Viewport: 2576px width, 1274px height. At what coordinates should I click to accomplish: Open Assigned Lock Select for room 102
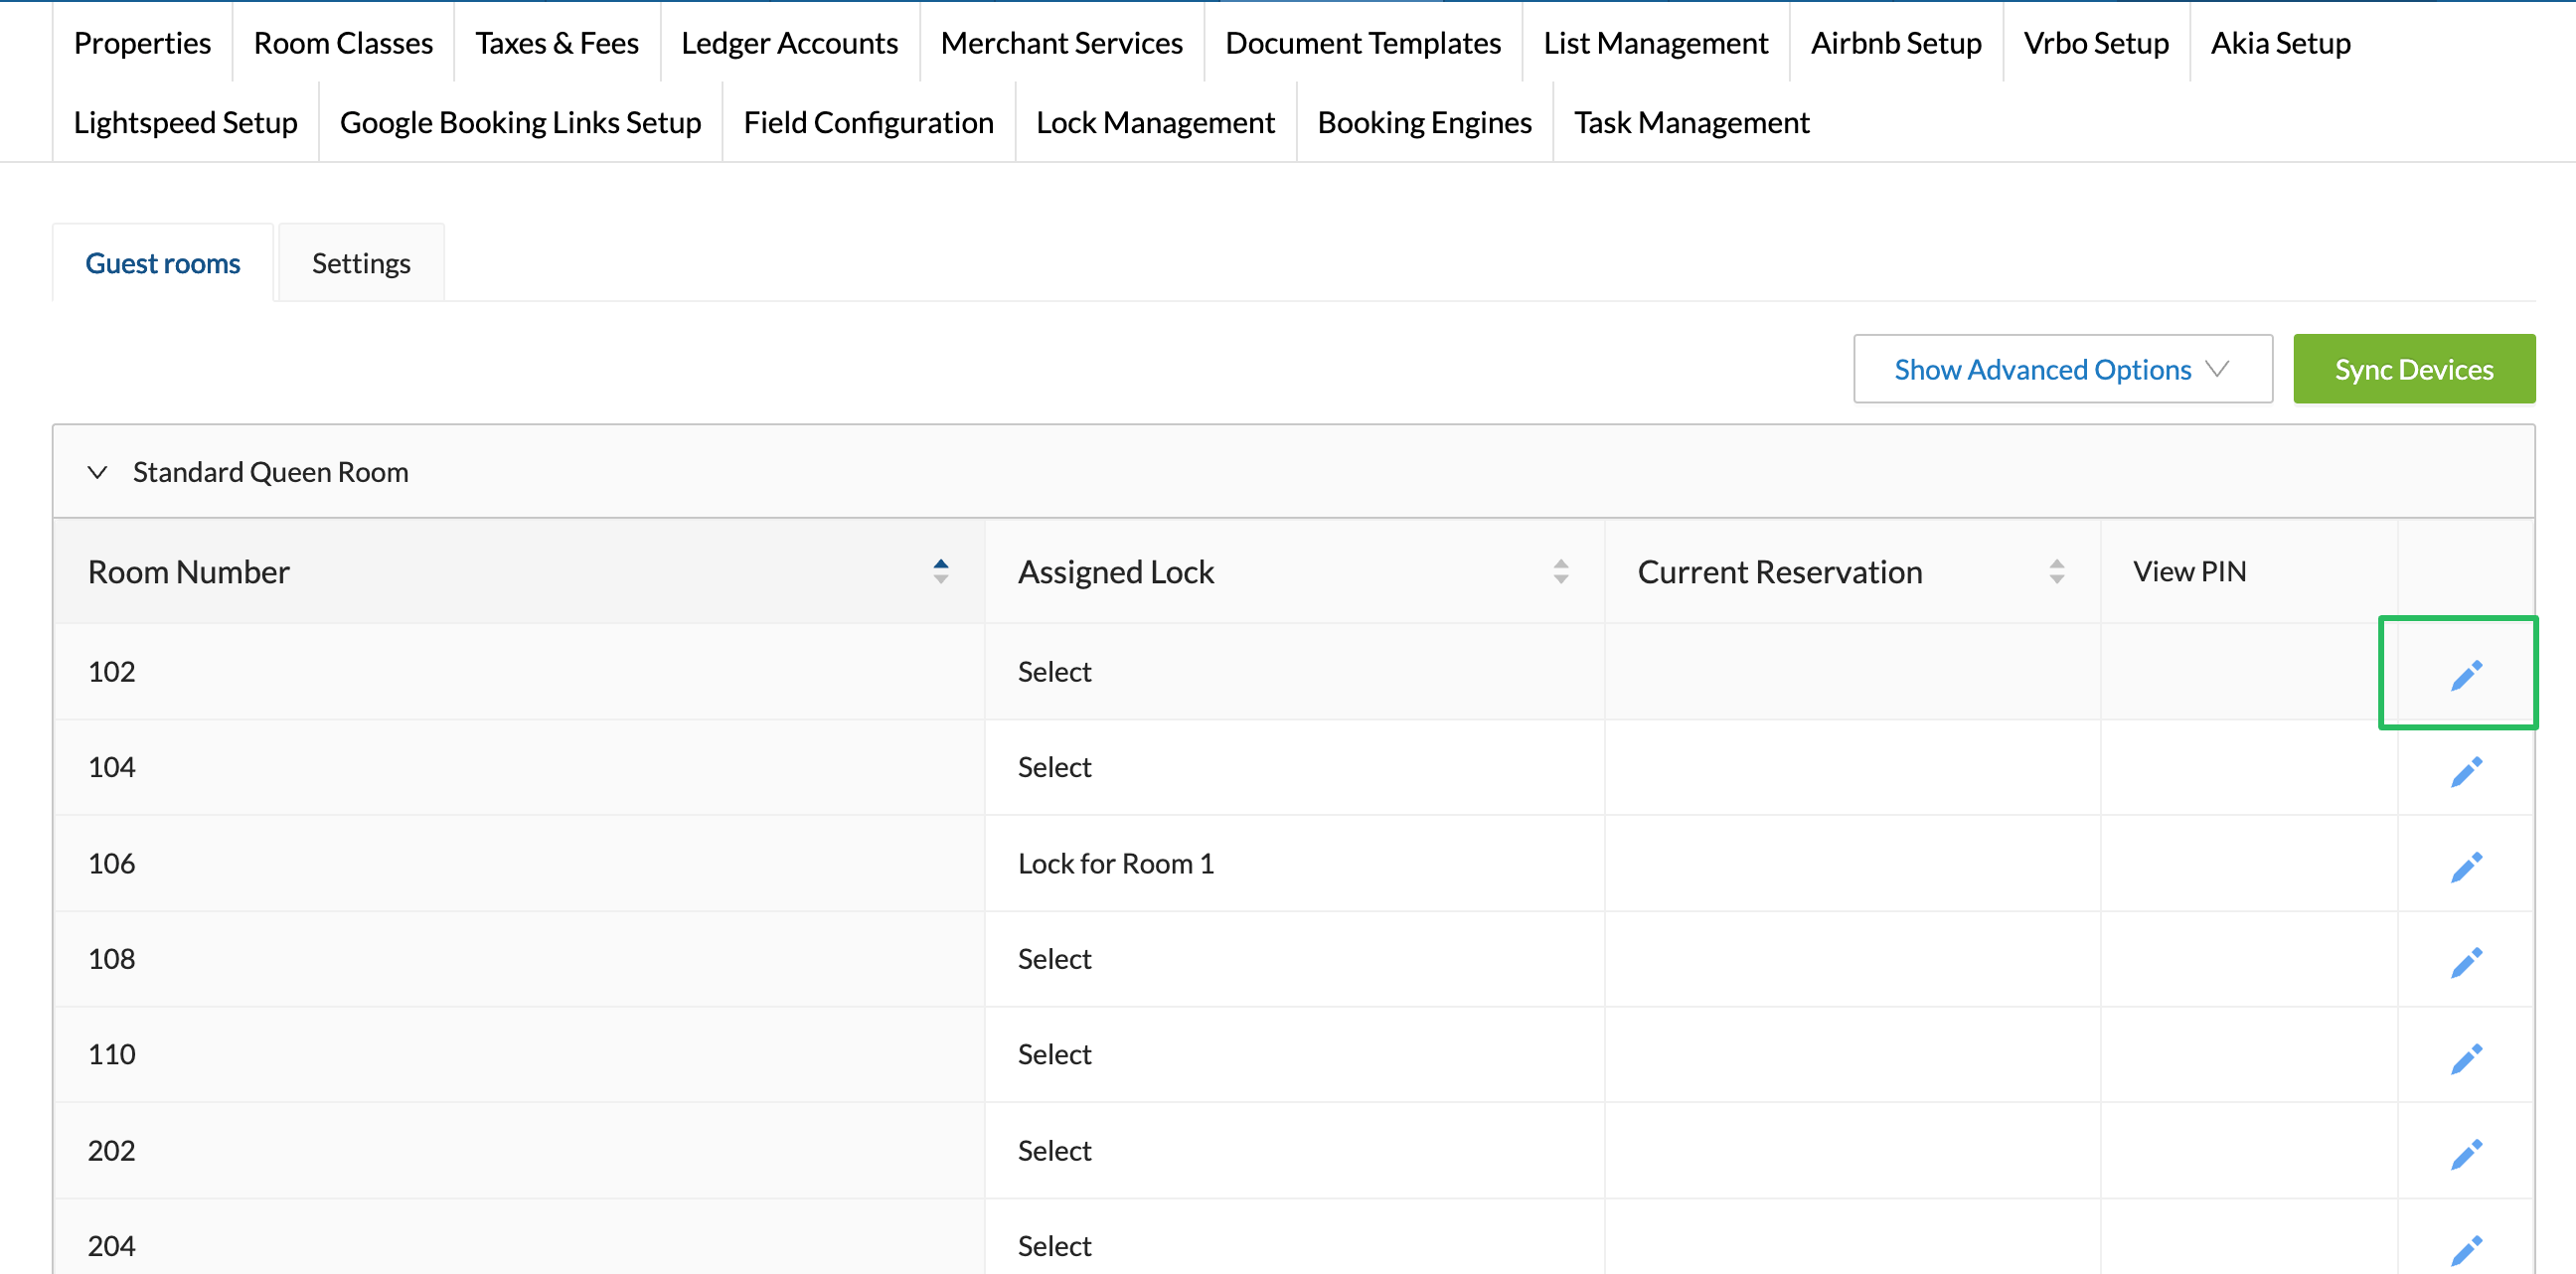point(1054,671)
